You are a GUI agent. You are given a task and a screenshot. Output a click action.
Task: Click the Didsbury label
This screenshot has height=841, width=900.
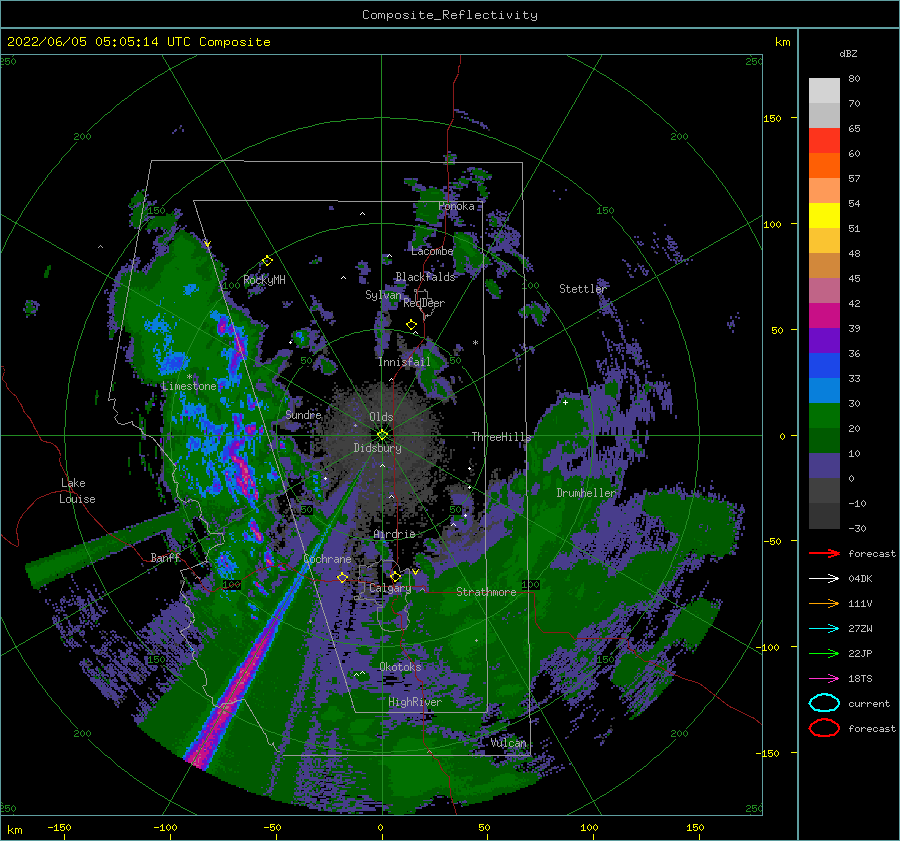377,448
